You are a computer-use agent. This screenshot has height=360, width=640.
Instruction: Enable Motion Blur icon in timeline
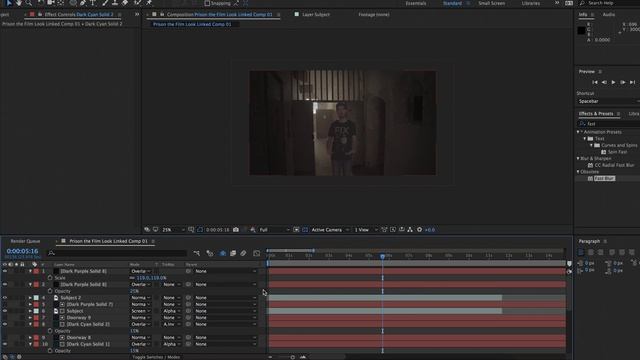click(x=243, y=253)
